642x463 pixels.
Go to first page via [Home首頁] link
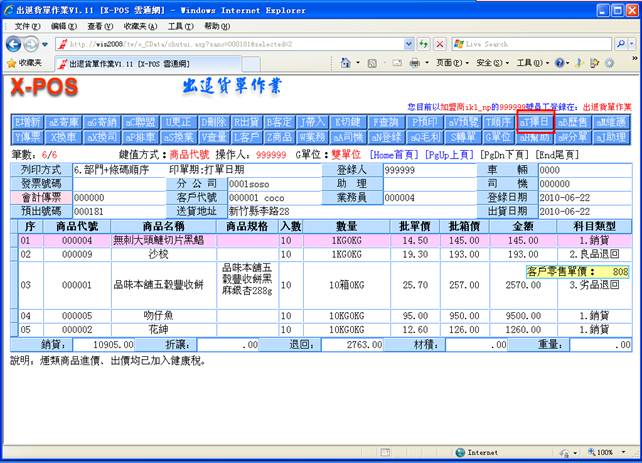(x=395, y=156)
